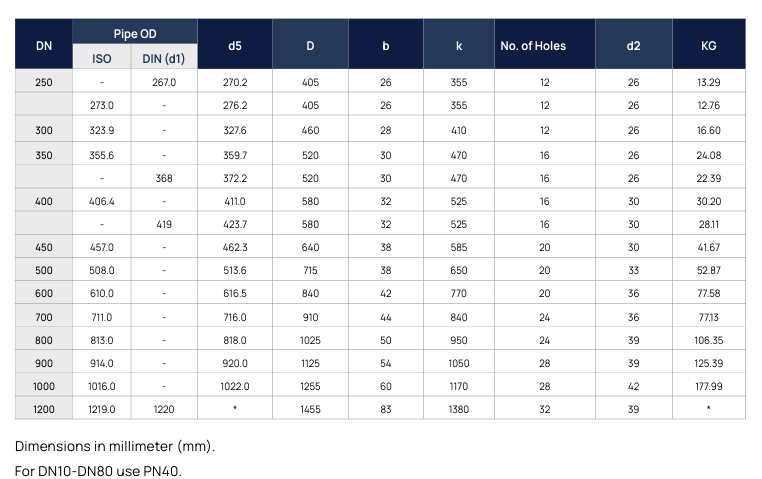
Task: Click the 1455 D value
Action: click(x=310, y=409)
